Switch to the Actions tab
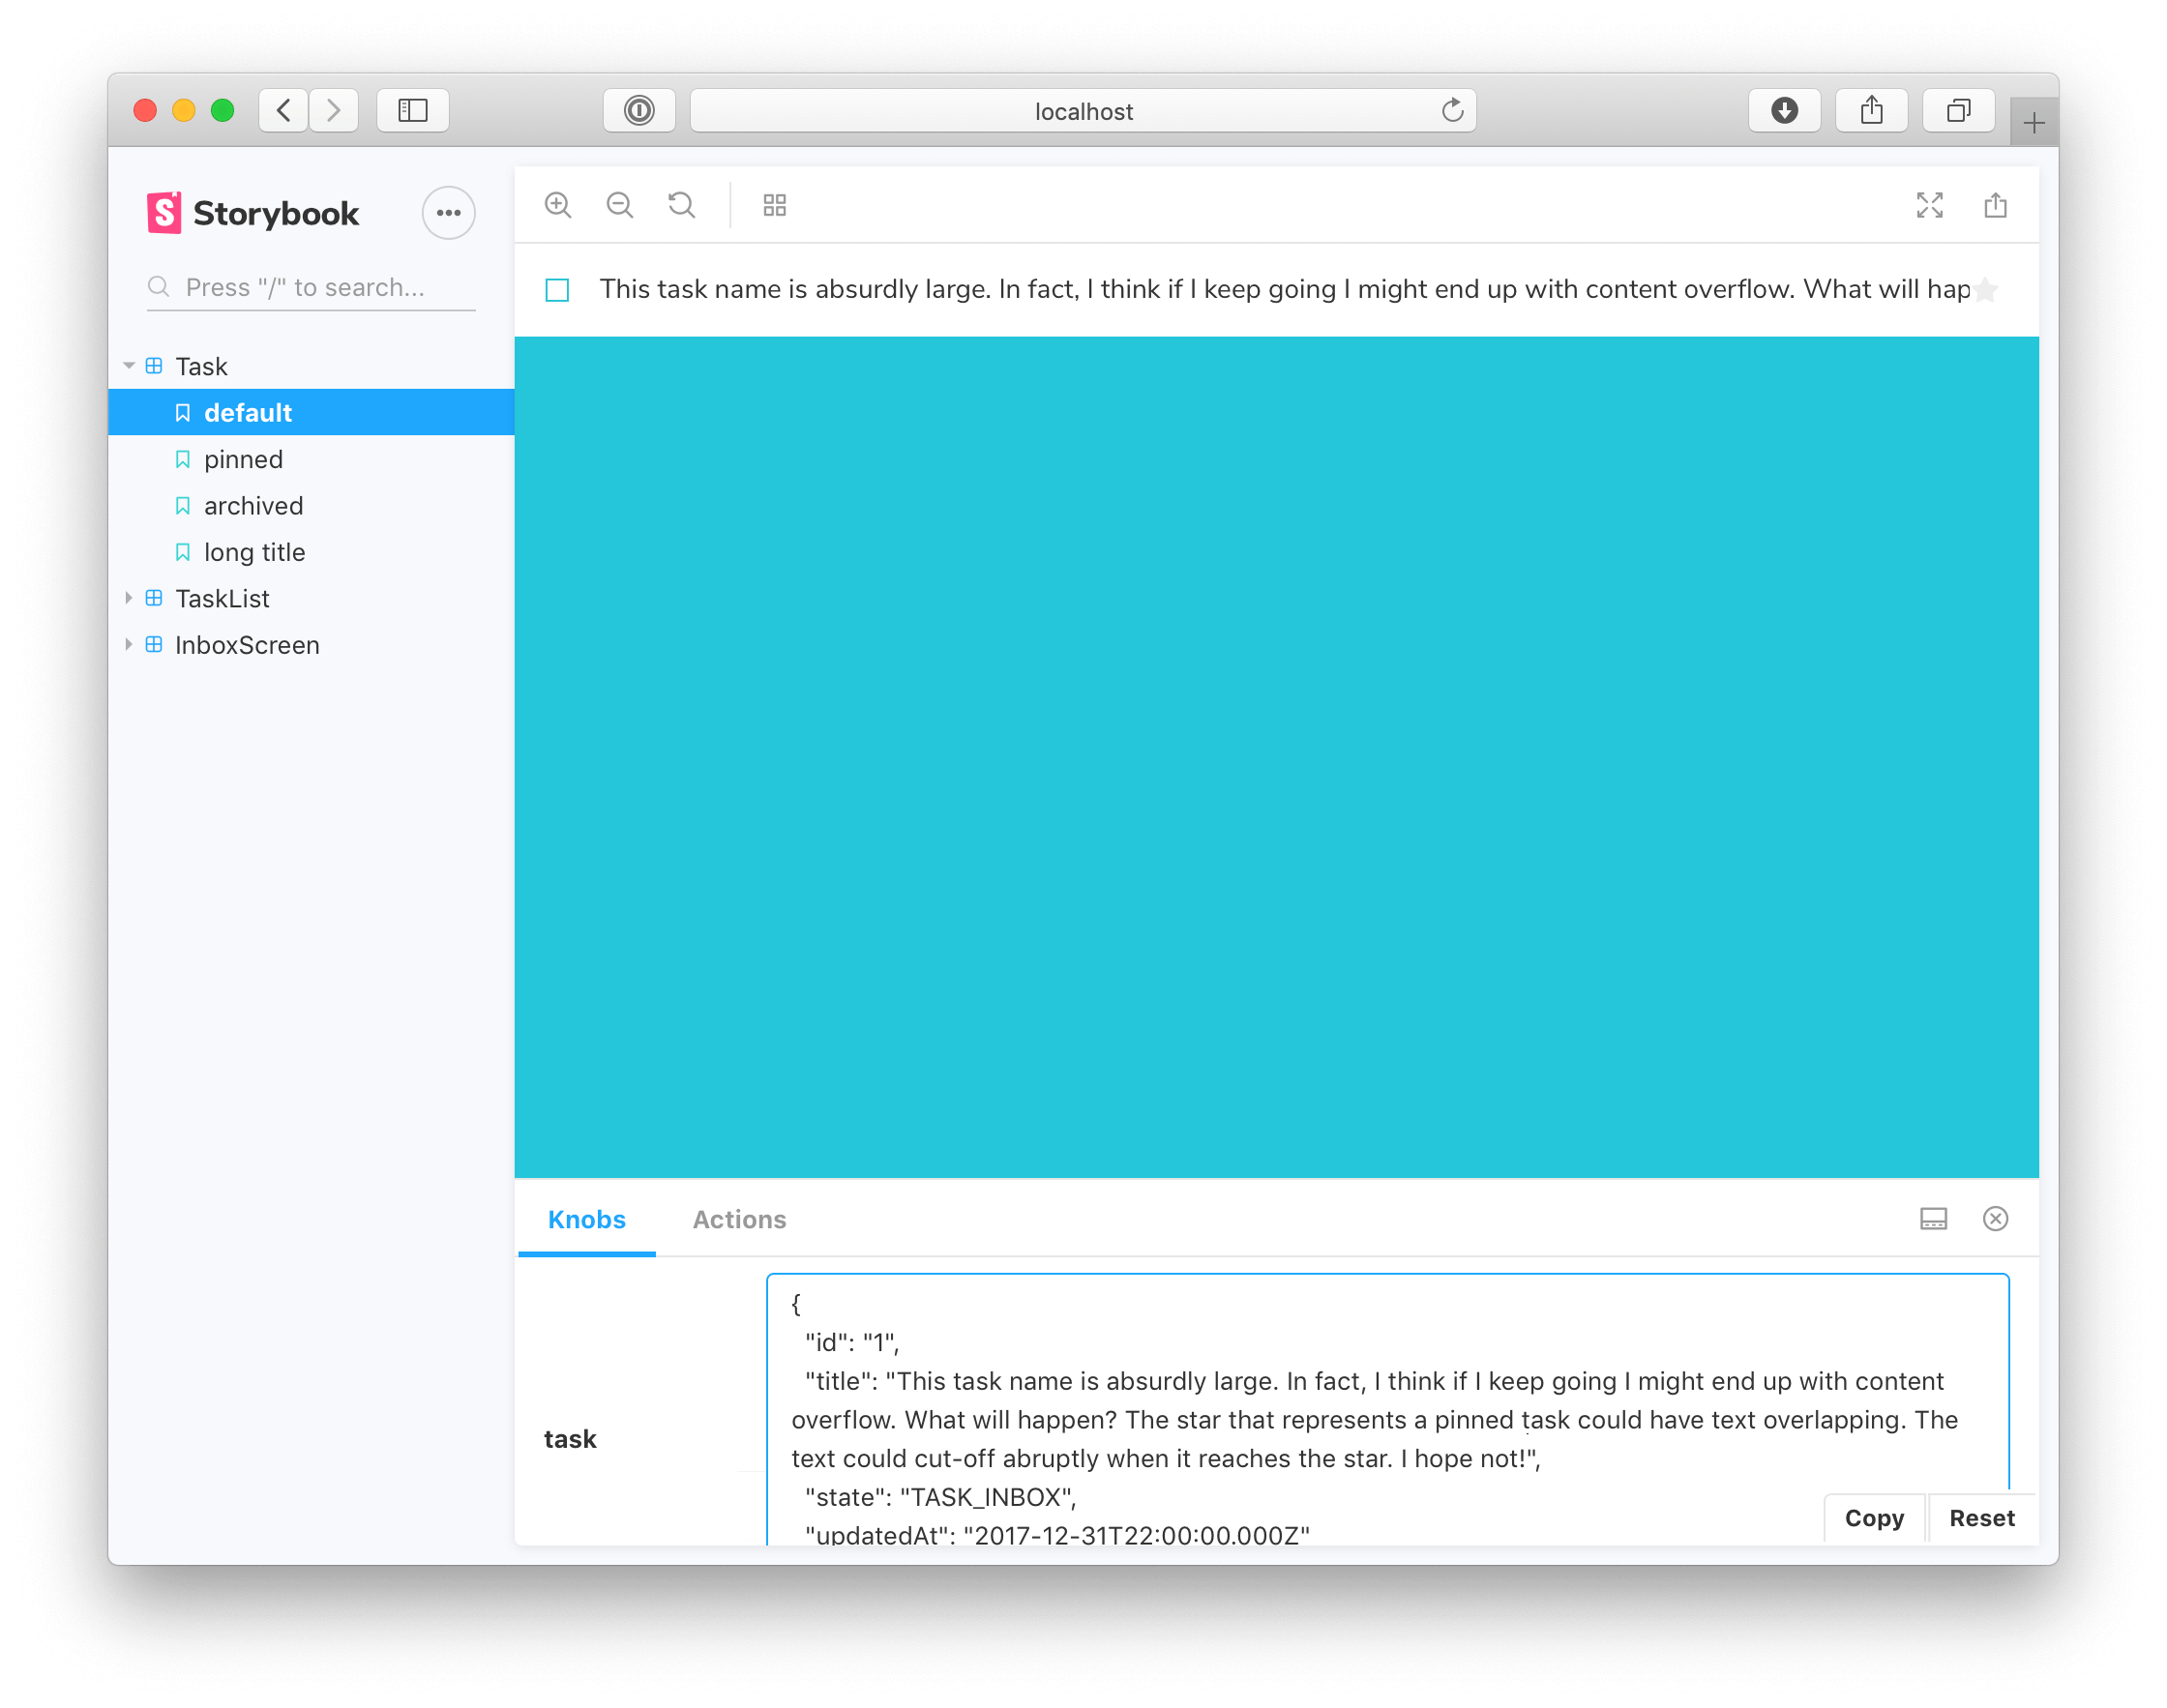This screenshot has width=2167, height=1708. pyautogui.click(x=737, y=1218)
